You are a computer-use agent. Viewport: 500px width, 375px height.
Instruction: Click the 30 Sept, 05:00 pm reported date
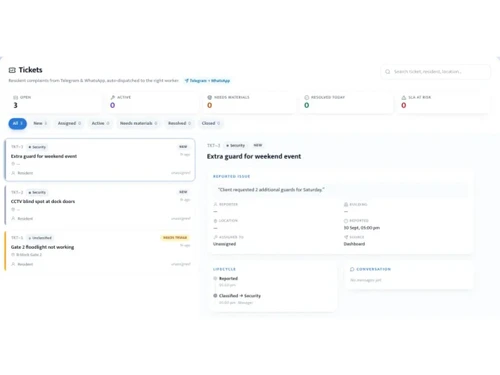point(362,228)
